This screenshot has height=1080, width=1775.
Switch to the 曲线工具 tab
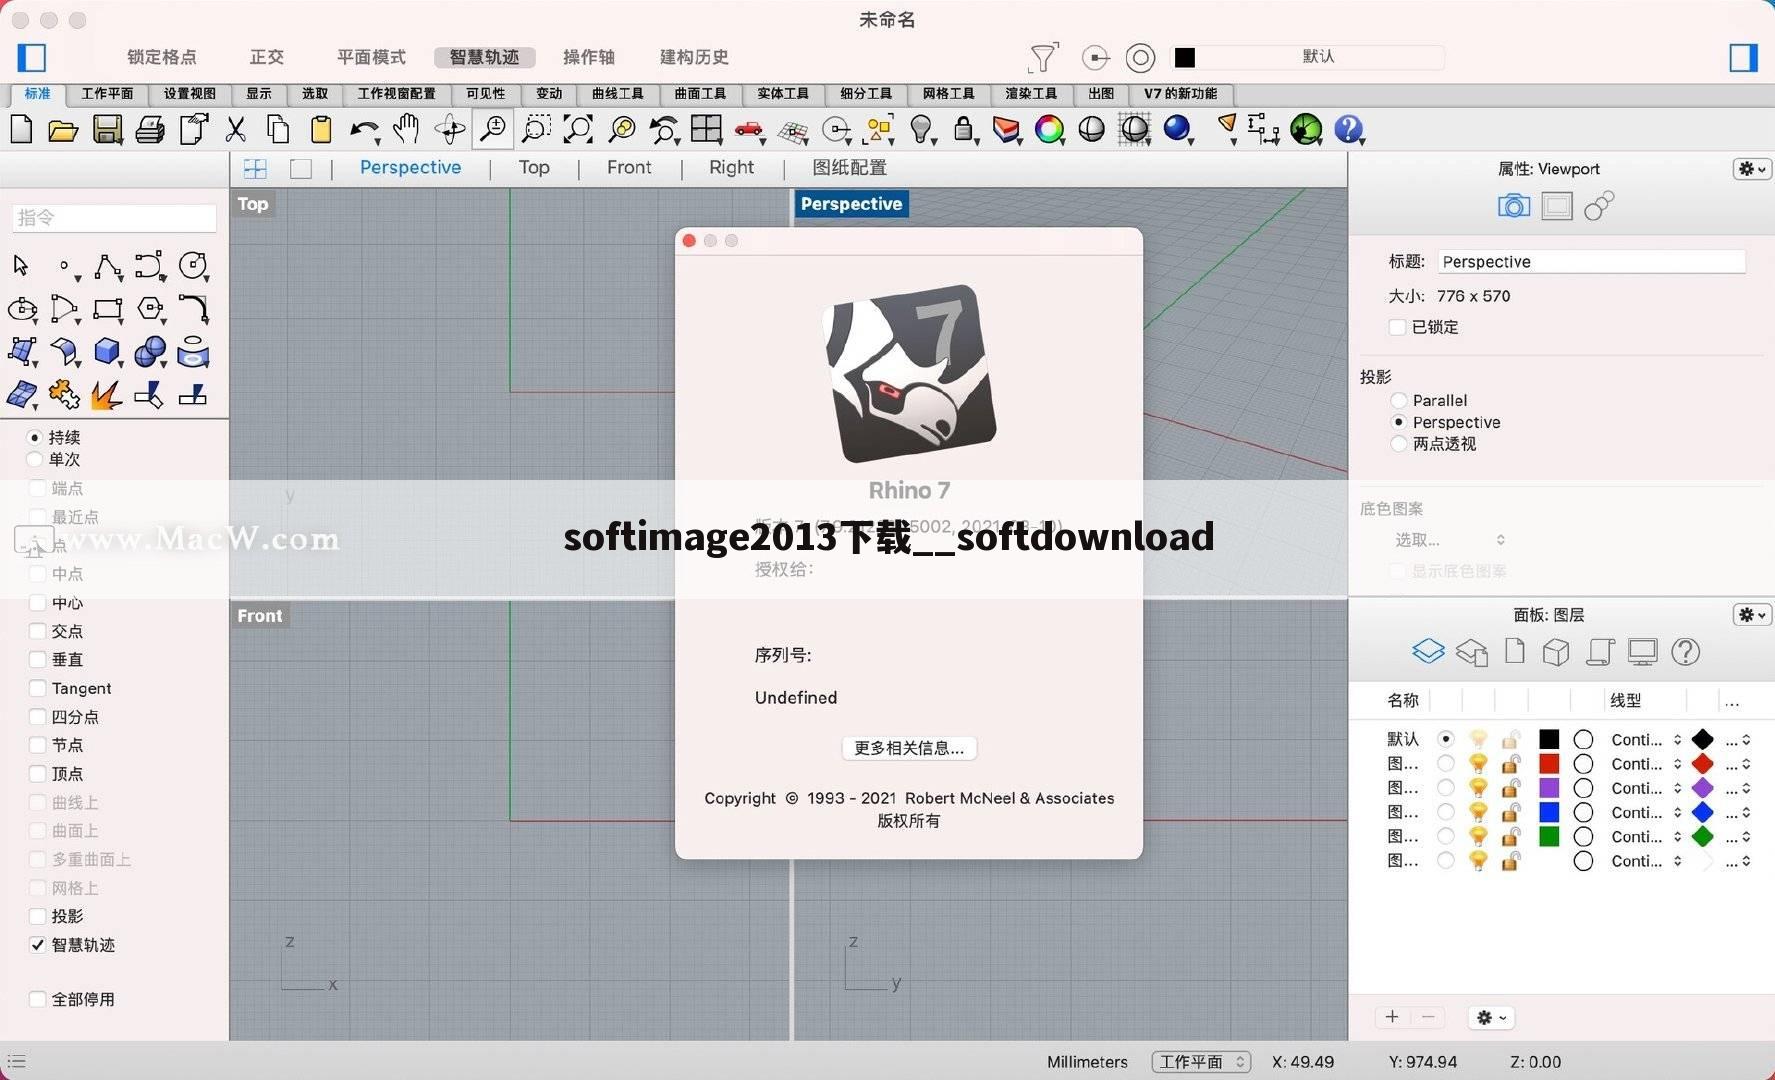click(617, 94)
